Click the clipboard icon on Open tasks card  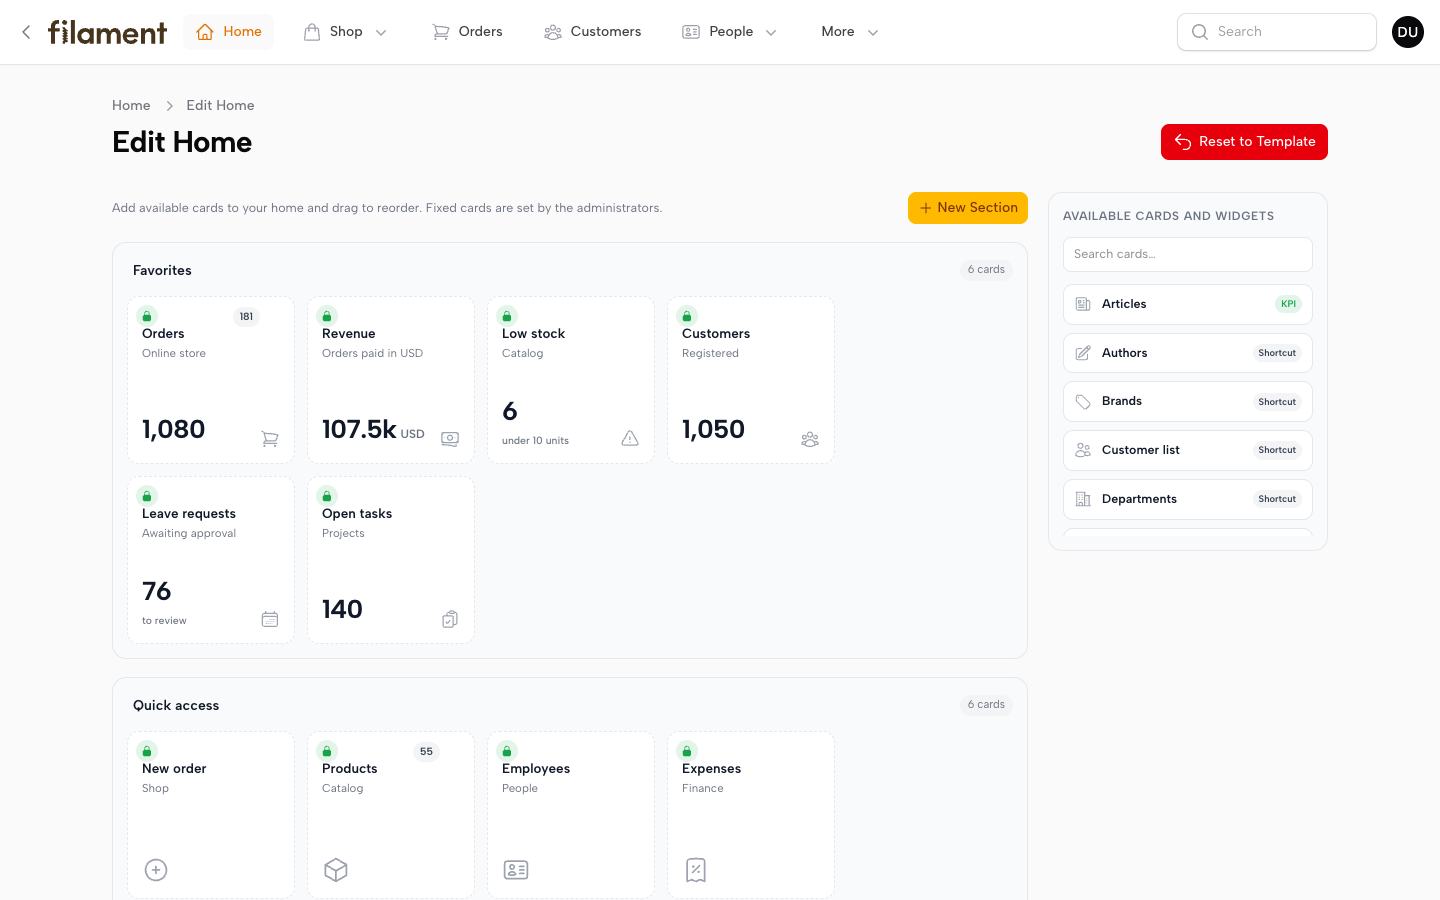[450, 619]
